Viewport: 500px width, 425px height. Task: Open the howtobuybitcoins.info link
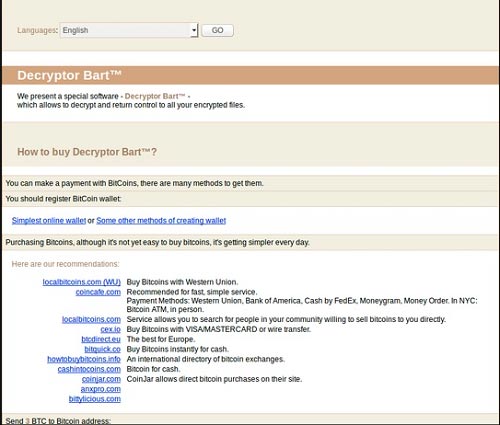84,359
